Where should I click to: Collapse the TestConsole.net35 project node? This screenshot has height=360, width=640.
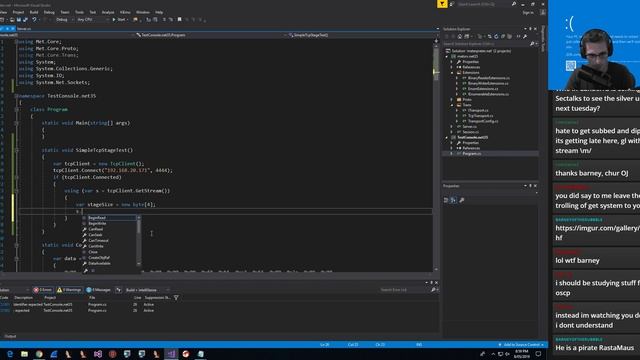pyautogui.click(x=447, y=138)
